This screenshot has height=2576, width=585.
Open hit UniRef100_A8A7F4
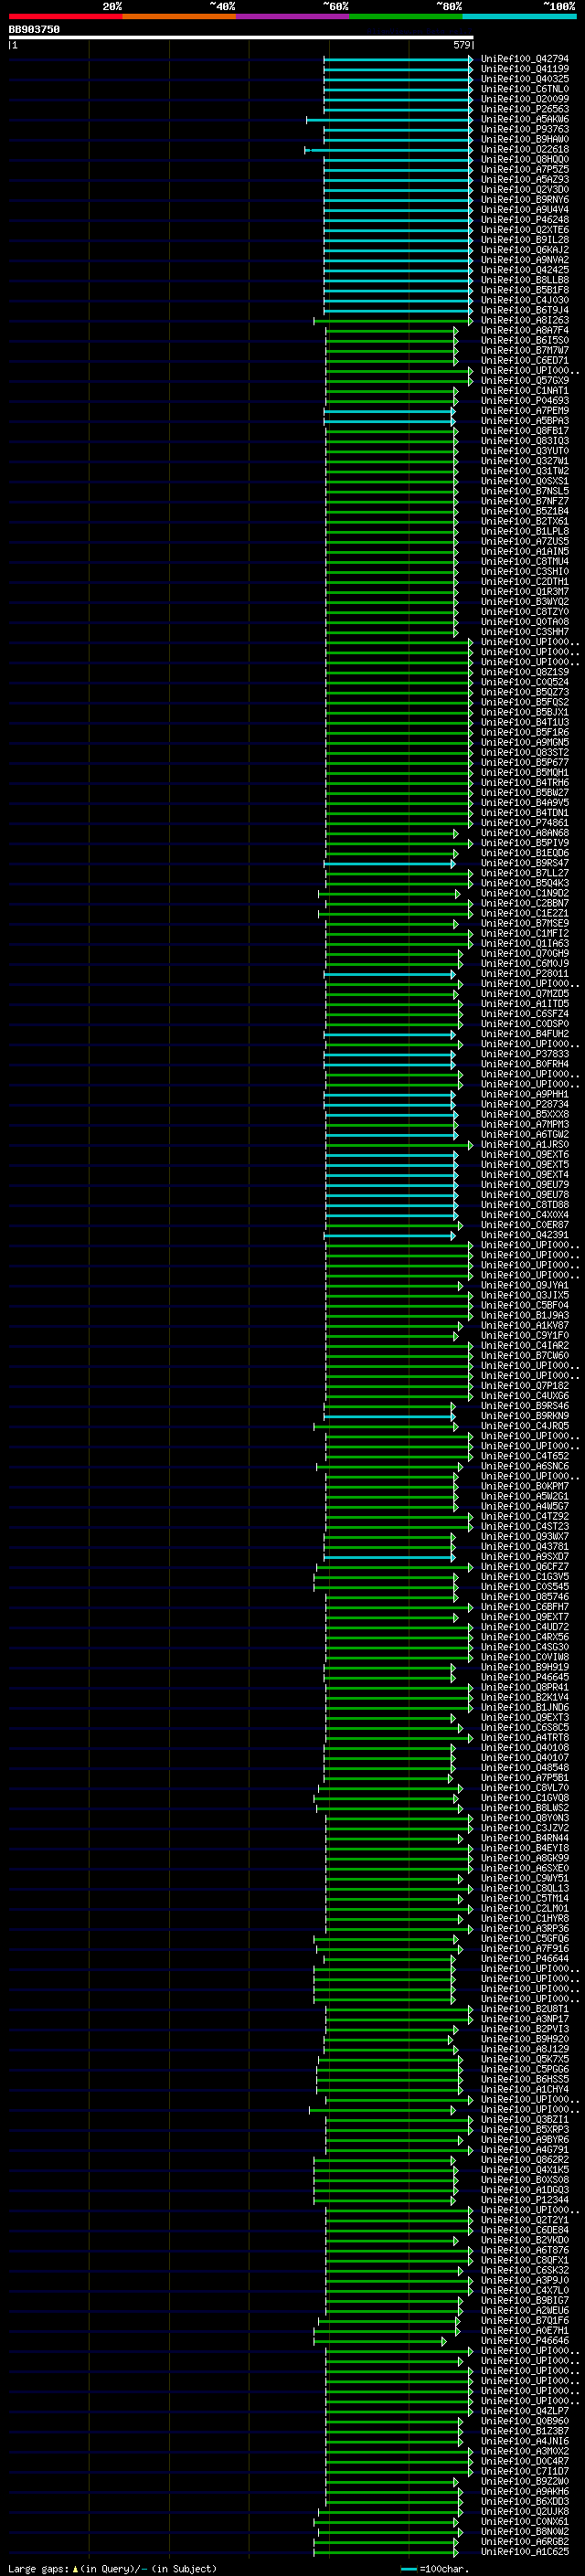(524, 331)
